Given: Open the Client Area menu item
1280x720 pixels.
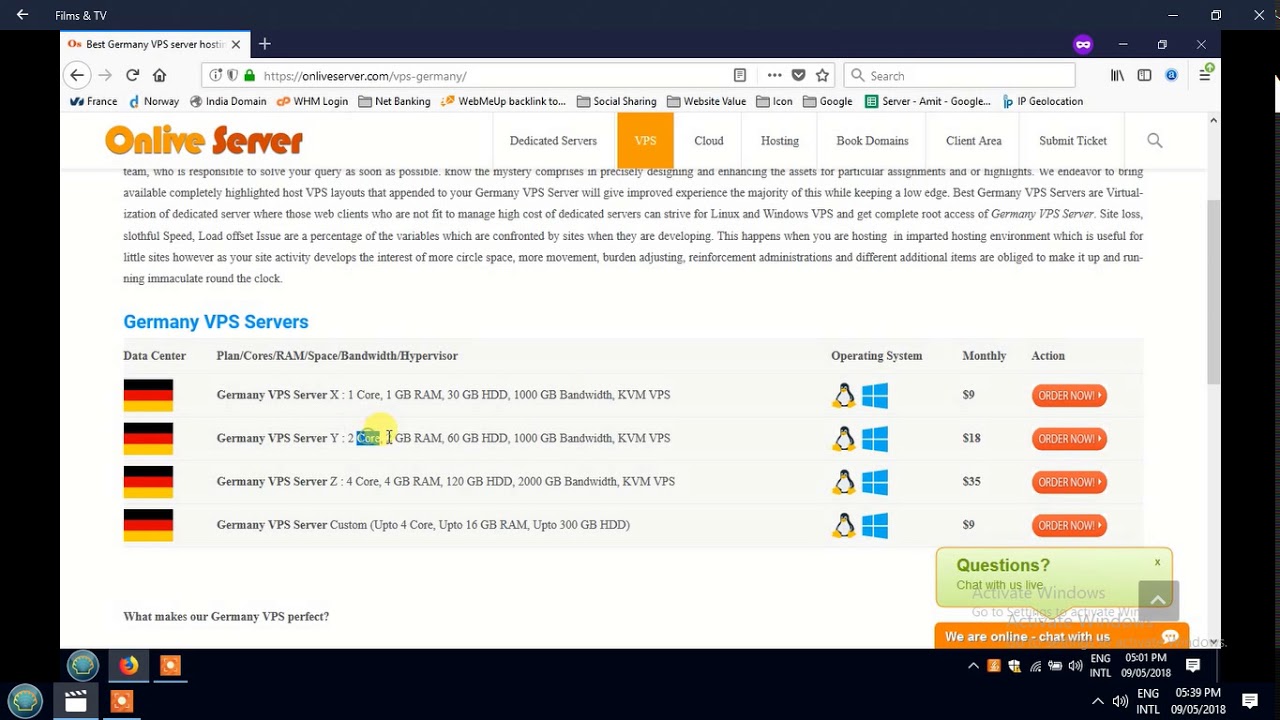Looking at the screenshot, I should coord(973,141).
